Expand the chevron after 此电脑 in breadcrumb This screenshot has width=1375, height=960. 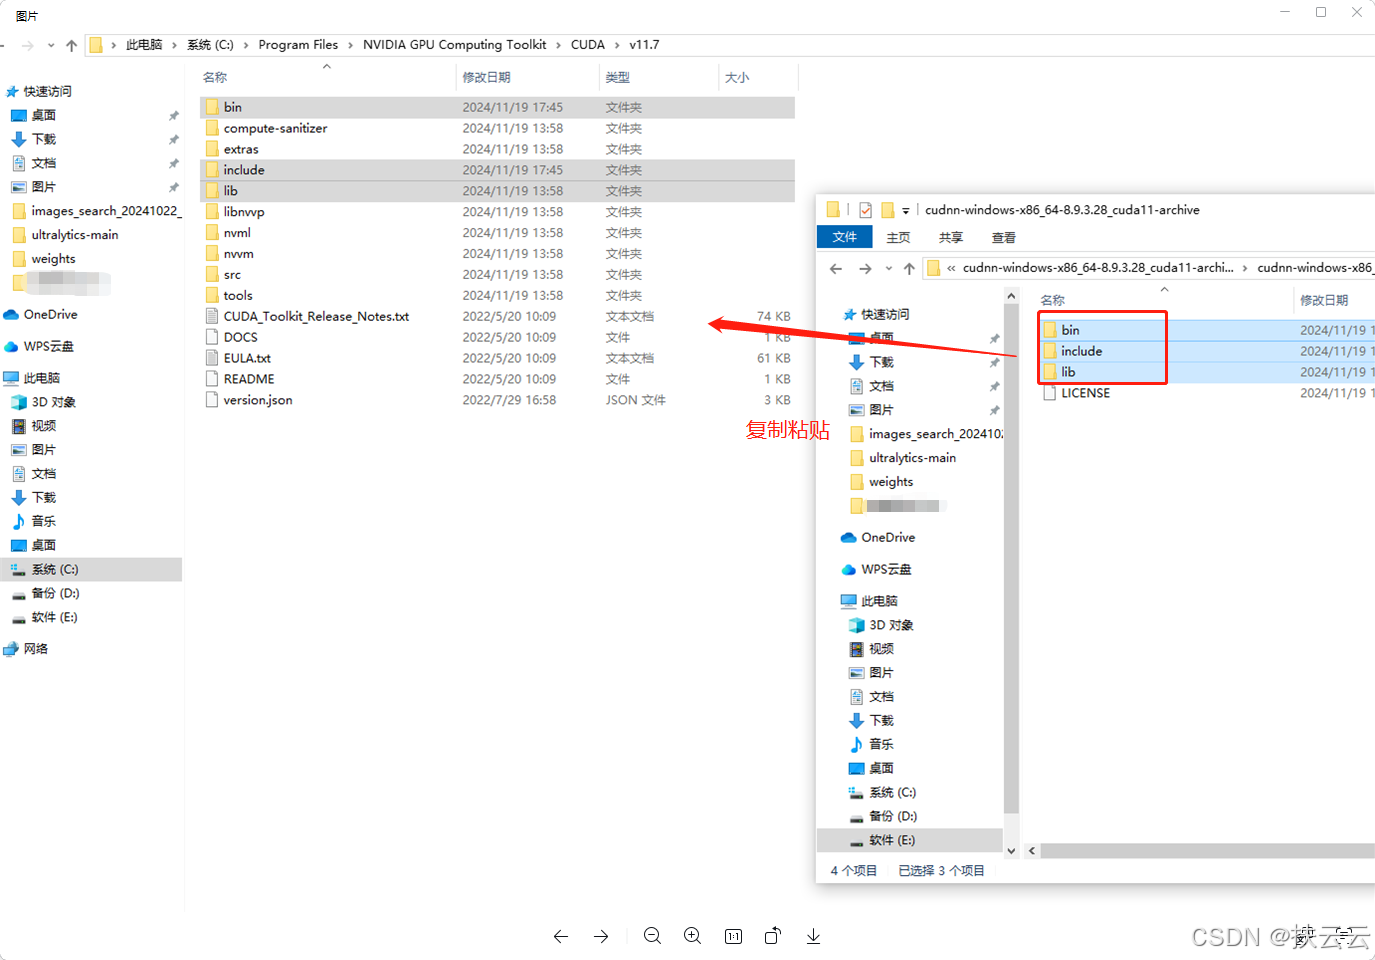point(174,45)
